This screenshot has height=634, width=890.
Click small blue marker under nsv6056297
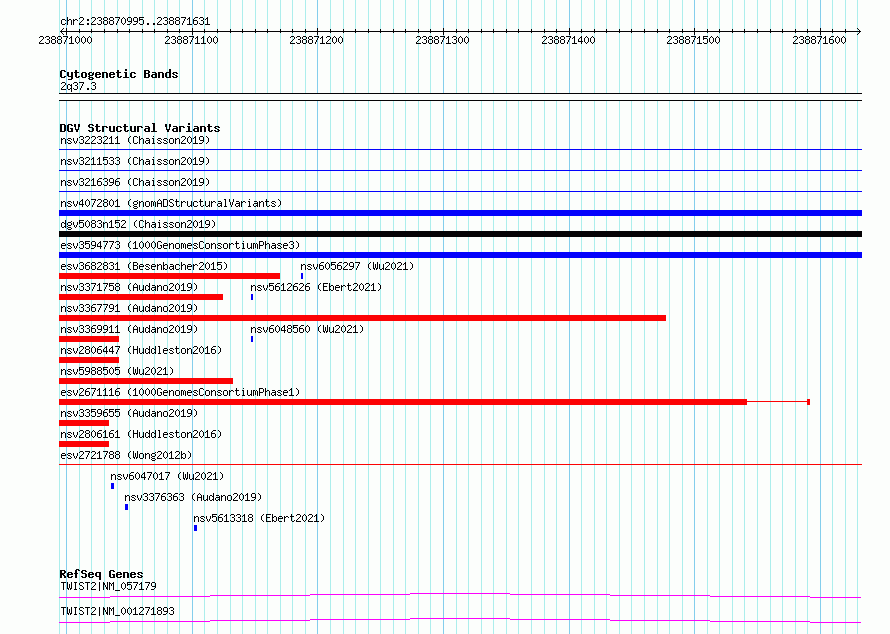(x=302, y=276)
